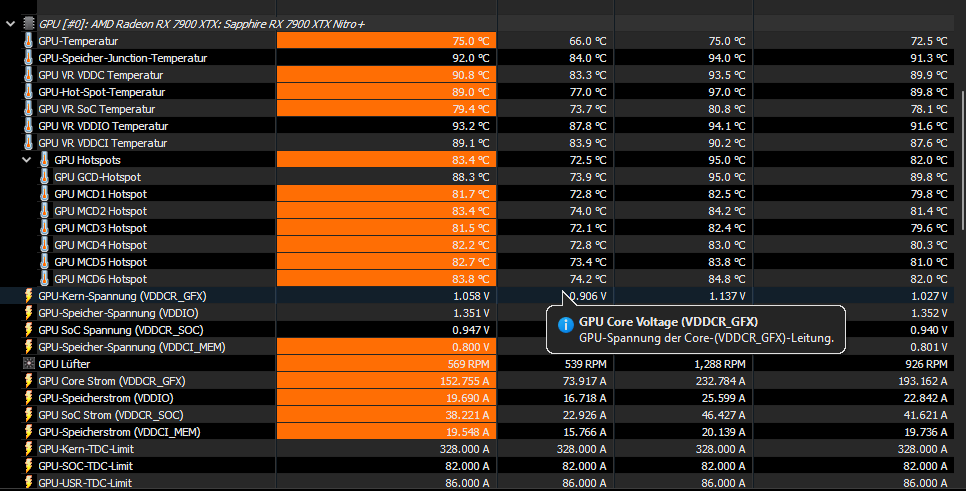The image size is (966, 491).
Task: Select the GPU MCD6 Hotspot label
Action: click(x=100, y=279)
